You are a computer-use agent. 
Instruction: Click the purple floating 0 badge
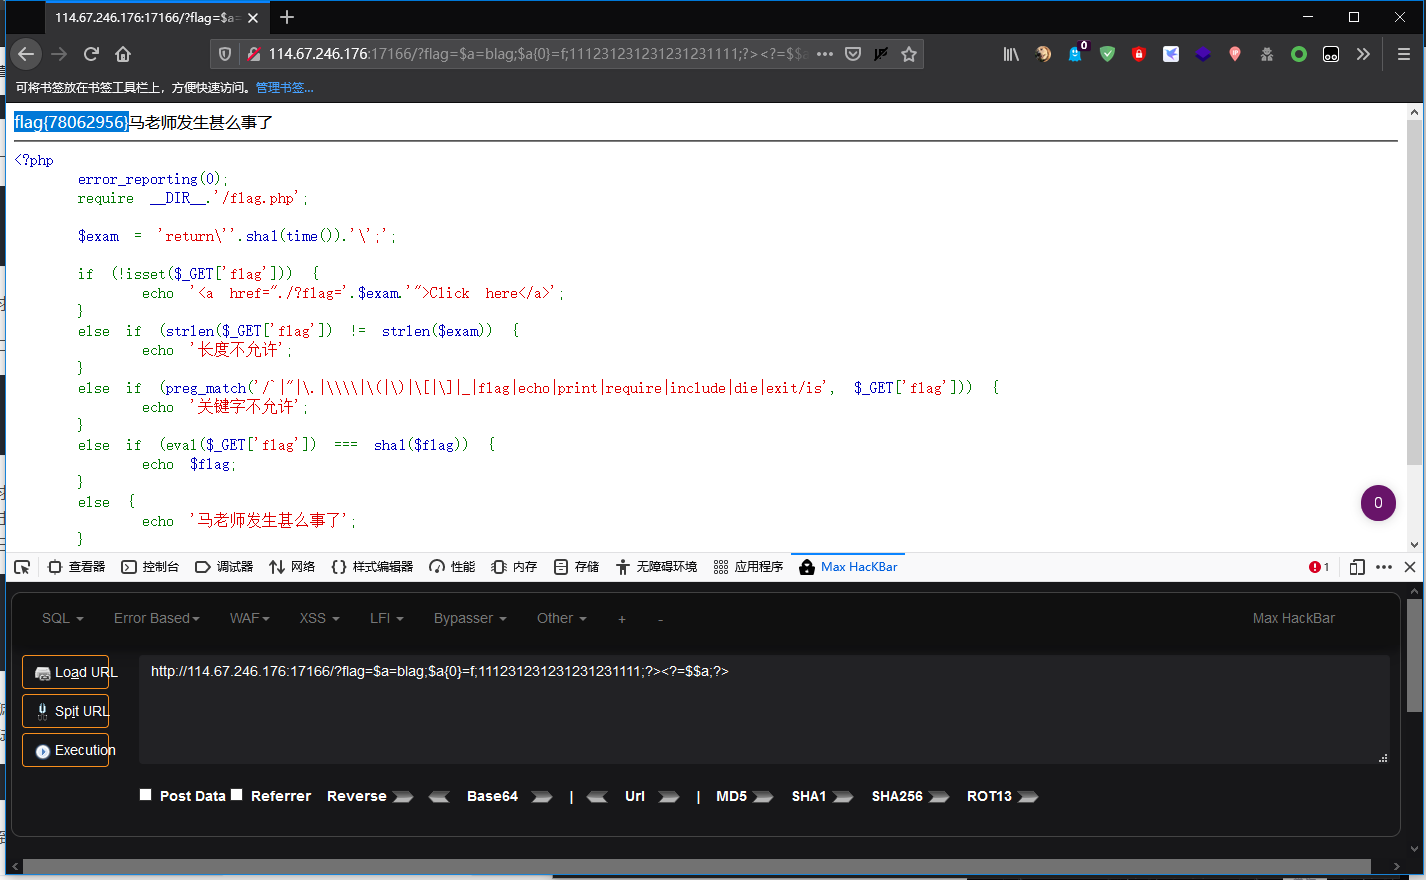(x=1378, y=503)
